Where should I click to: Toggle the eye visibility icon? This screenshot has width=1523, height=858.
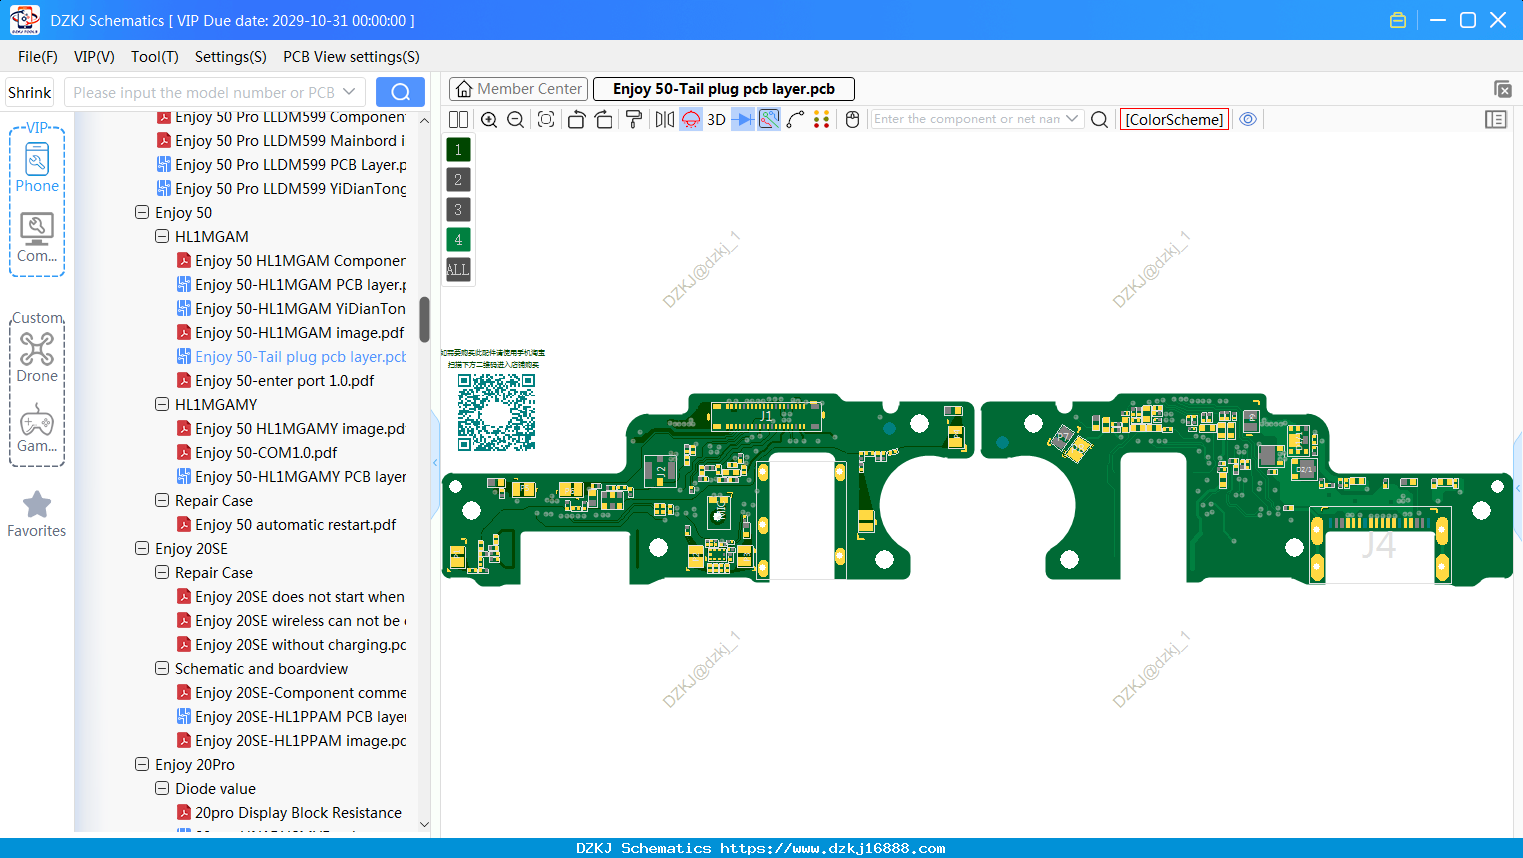pos(1248,119)
